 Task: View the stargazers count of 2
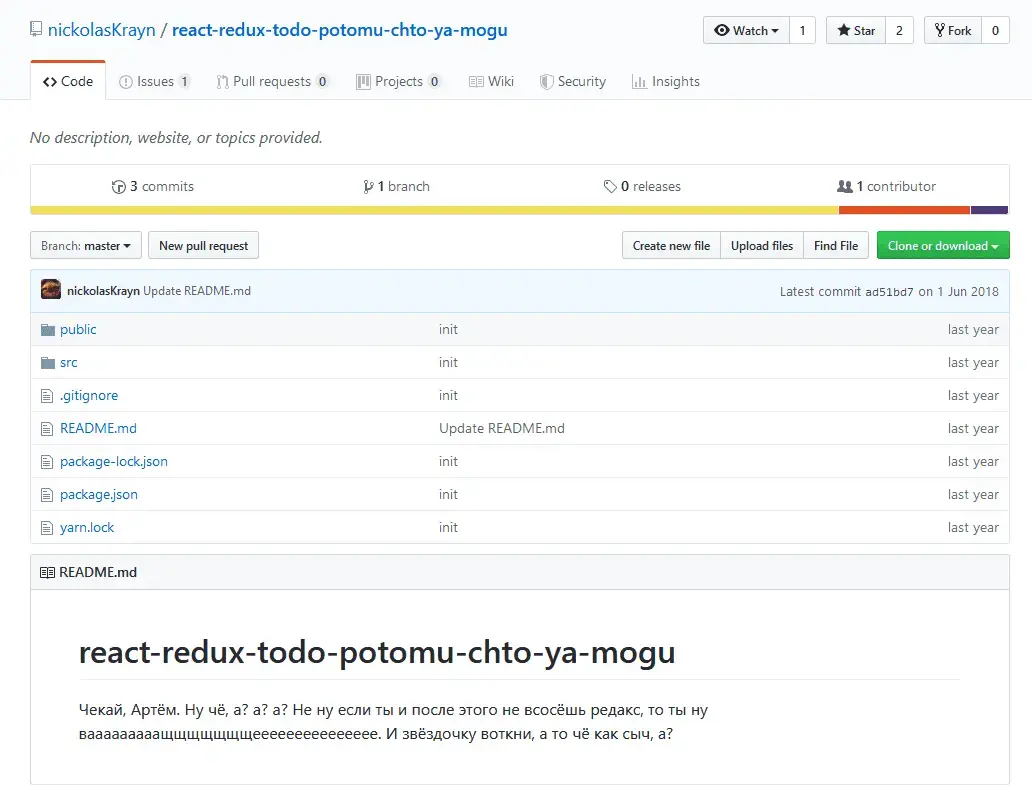pos(899,30)
